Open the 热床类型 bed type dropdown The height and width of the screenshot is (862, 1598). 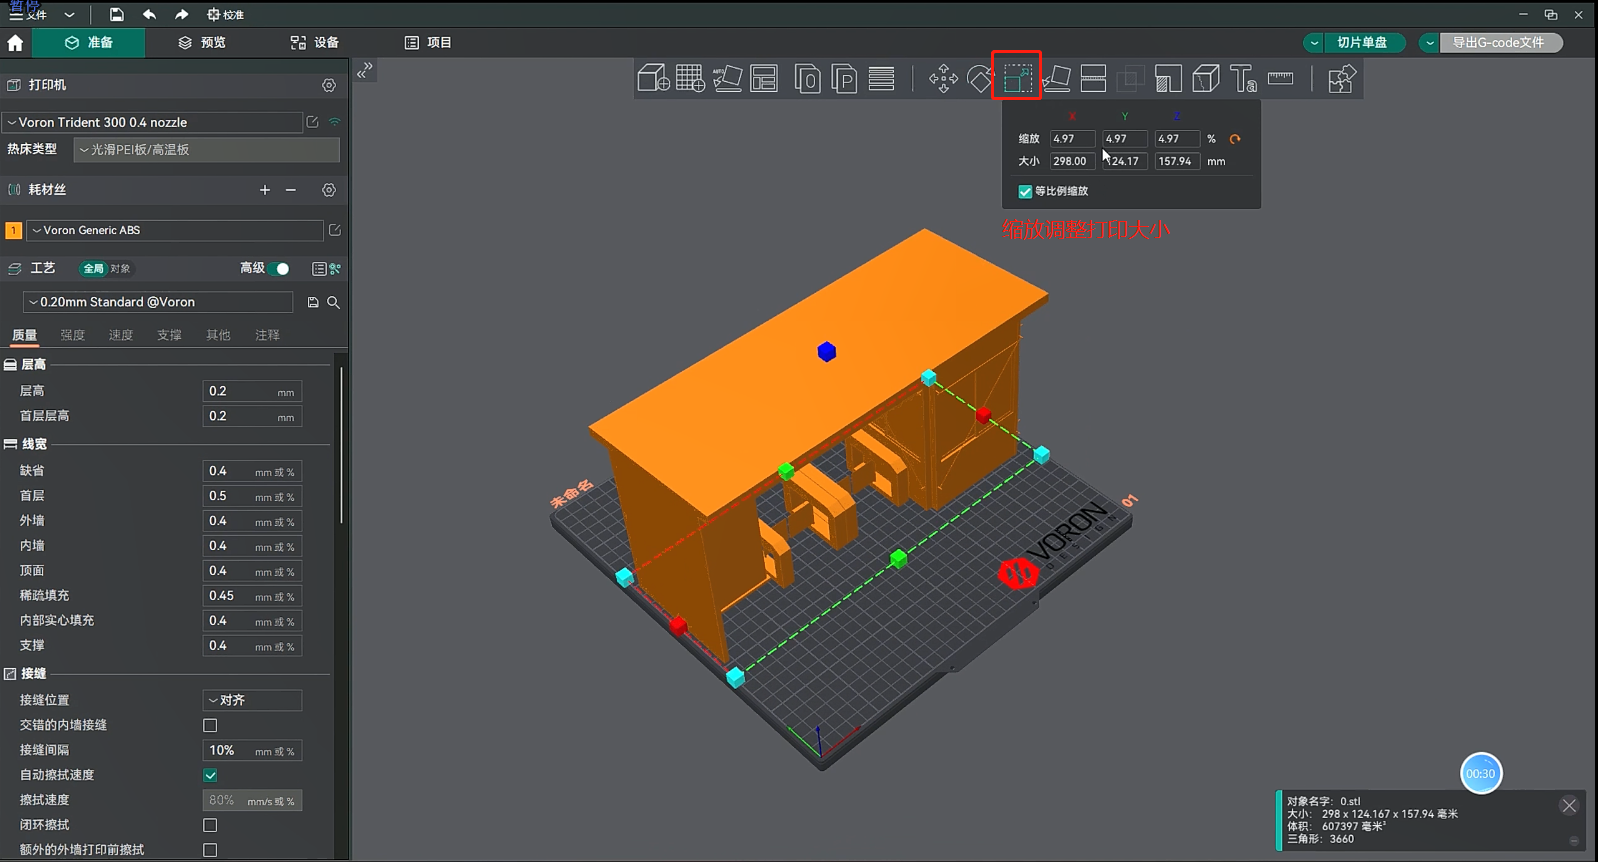[x=206, y=150]
